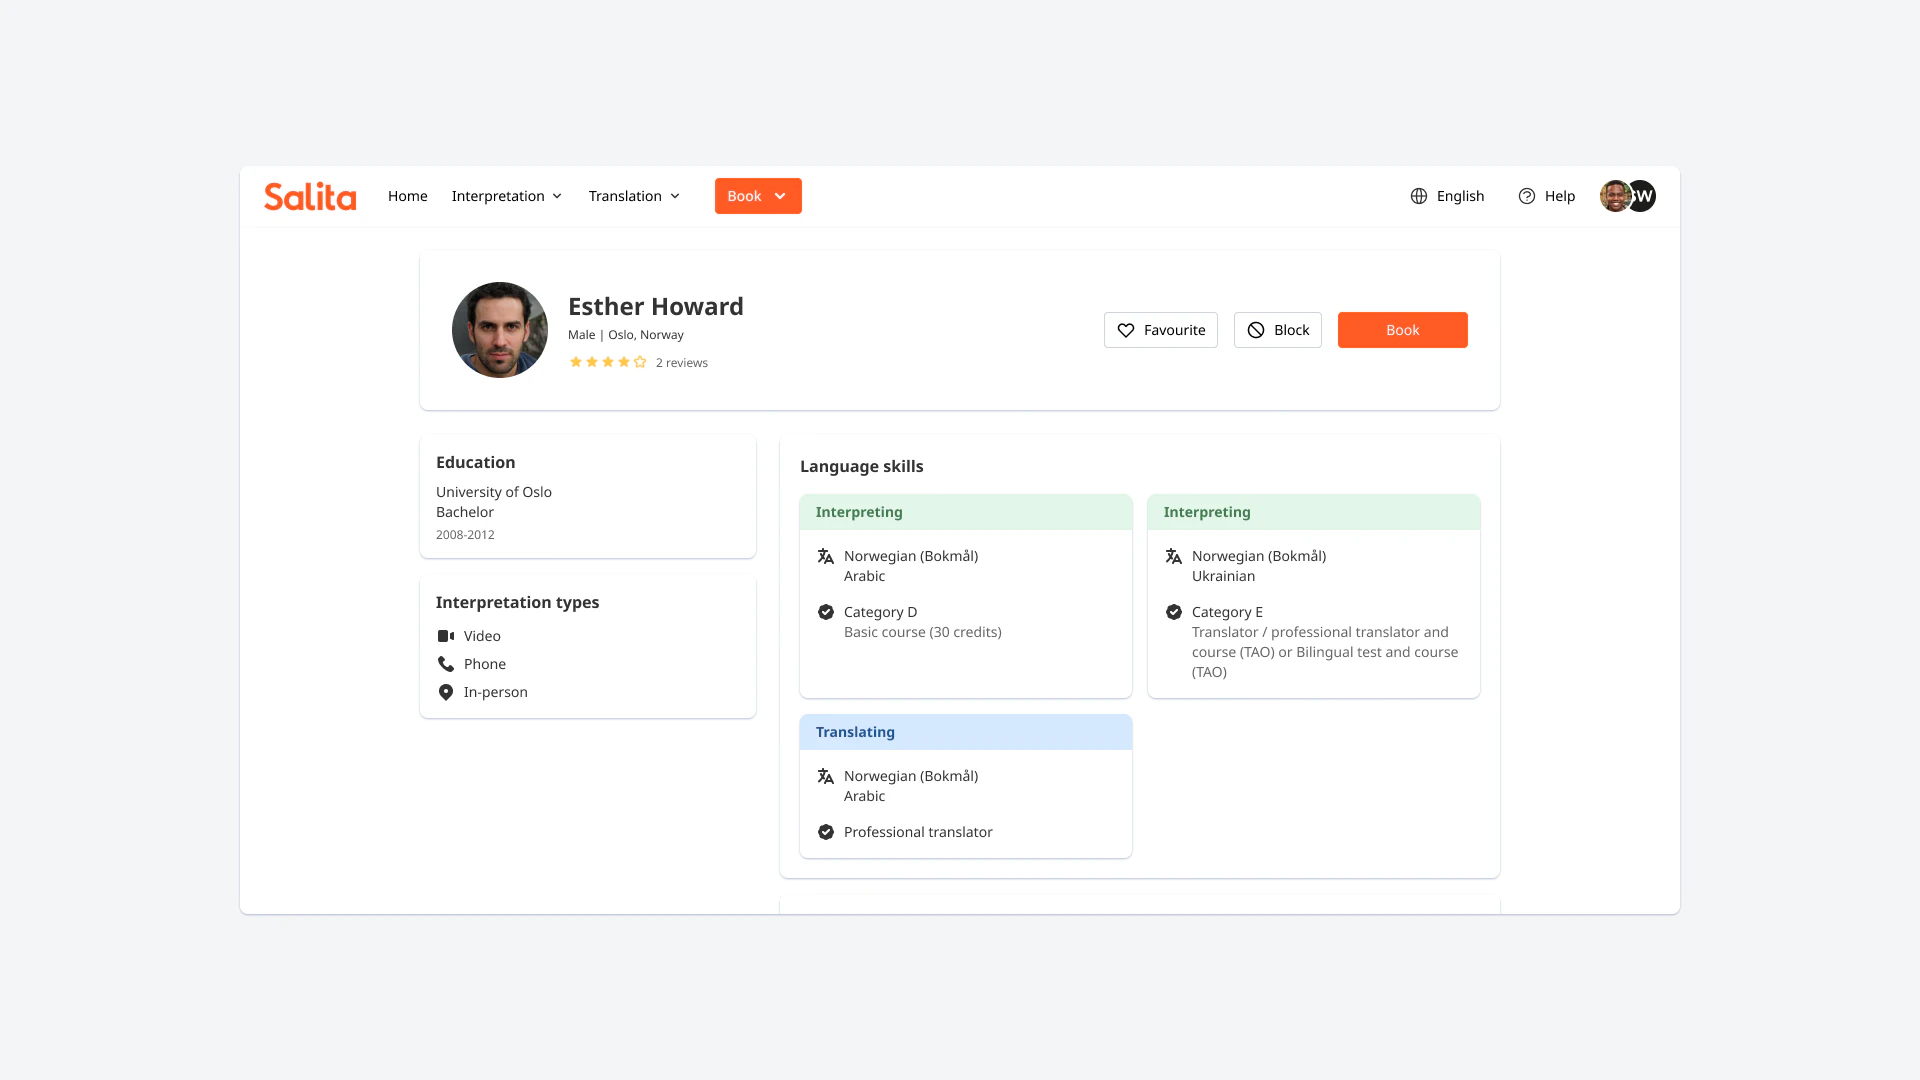The height and width of the screenshot is (1080, 1920).
Task: Click the star rating row
Action: point(608,362)
